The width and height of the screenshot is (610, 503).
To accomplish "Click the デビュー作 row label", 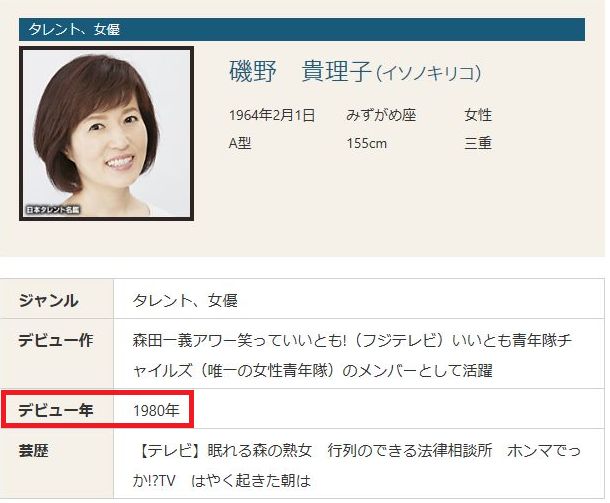I will coord(56,341).
